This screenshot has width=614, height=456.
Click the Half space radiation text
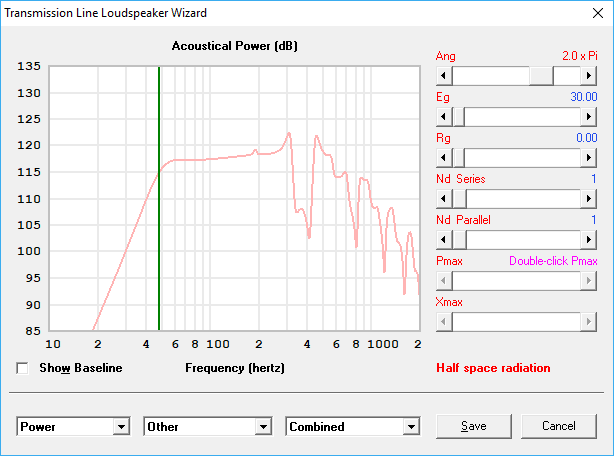[493, 368]
